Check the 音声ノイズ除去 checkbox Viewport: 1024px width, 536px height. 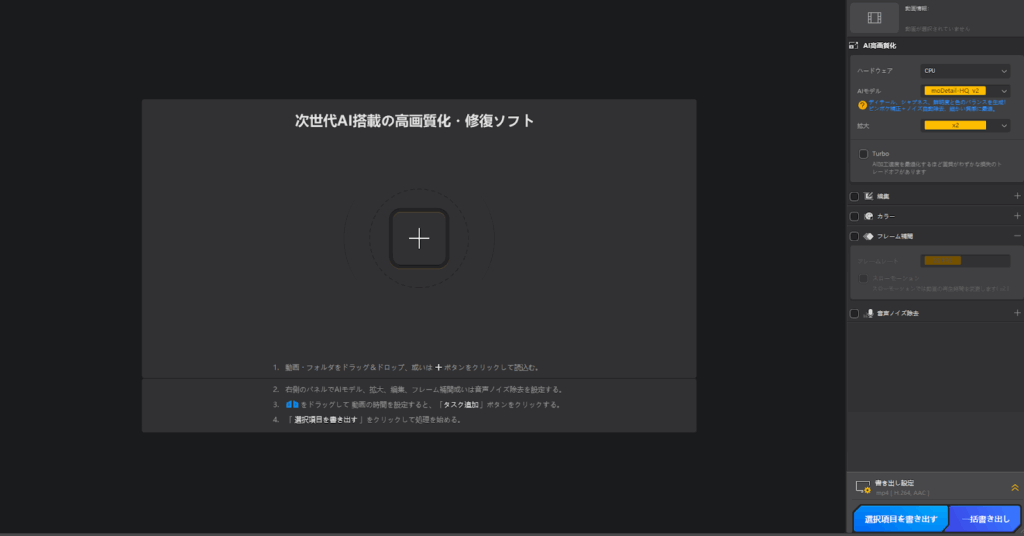pyautogui.click(x=854, y=313)
